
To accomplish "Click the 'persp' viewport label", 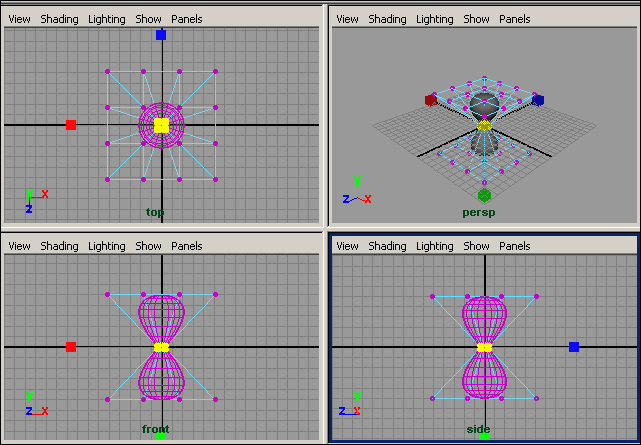I will click(x=478, y=212).
